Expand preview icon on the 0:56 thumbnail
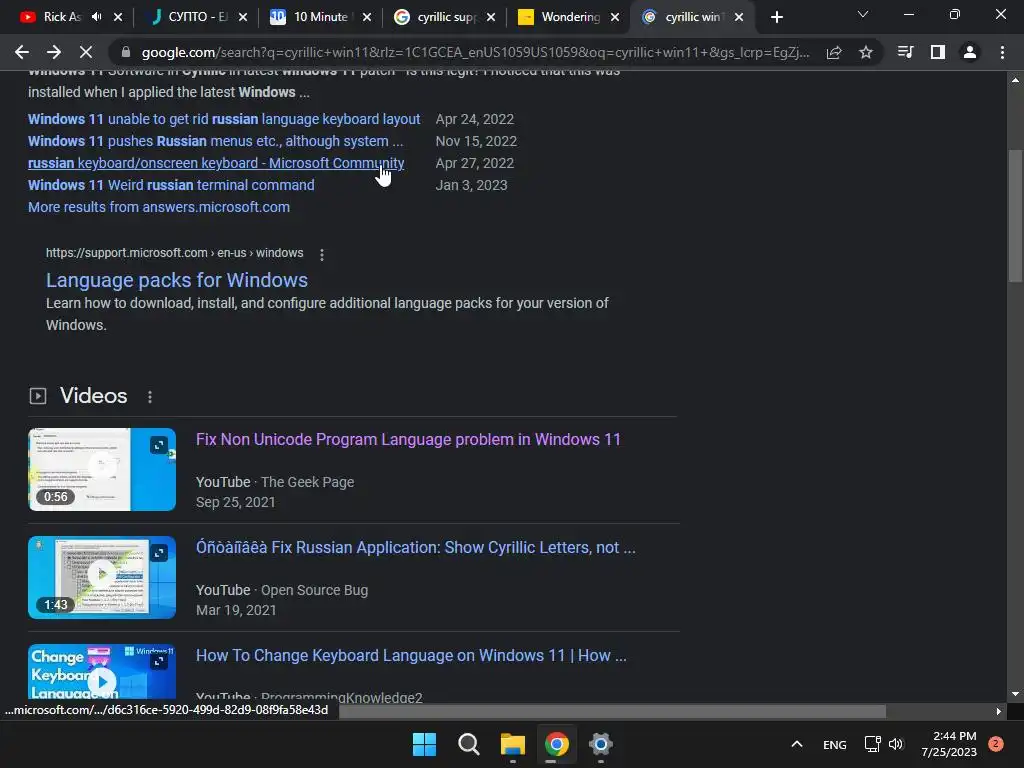The width and height of the screenshot is (1024, 768). click(159, 445)
